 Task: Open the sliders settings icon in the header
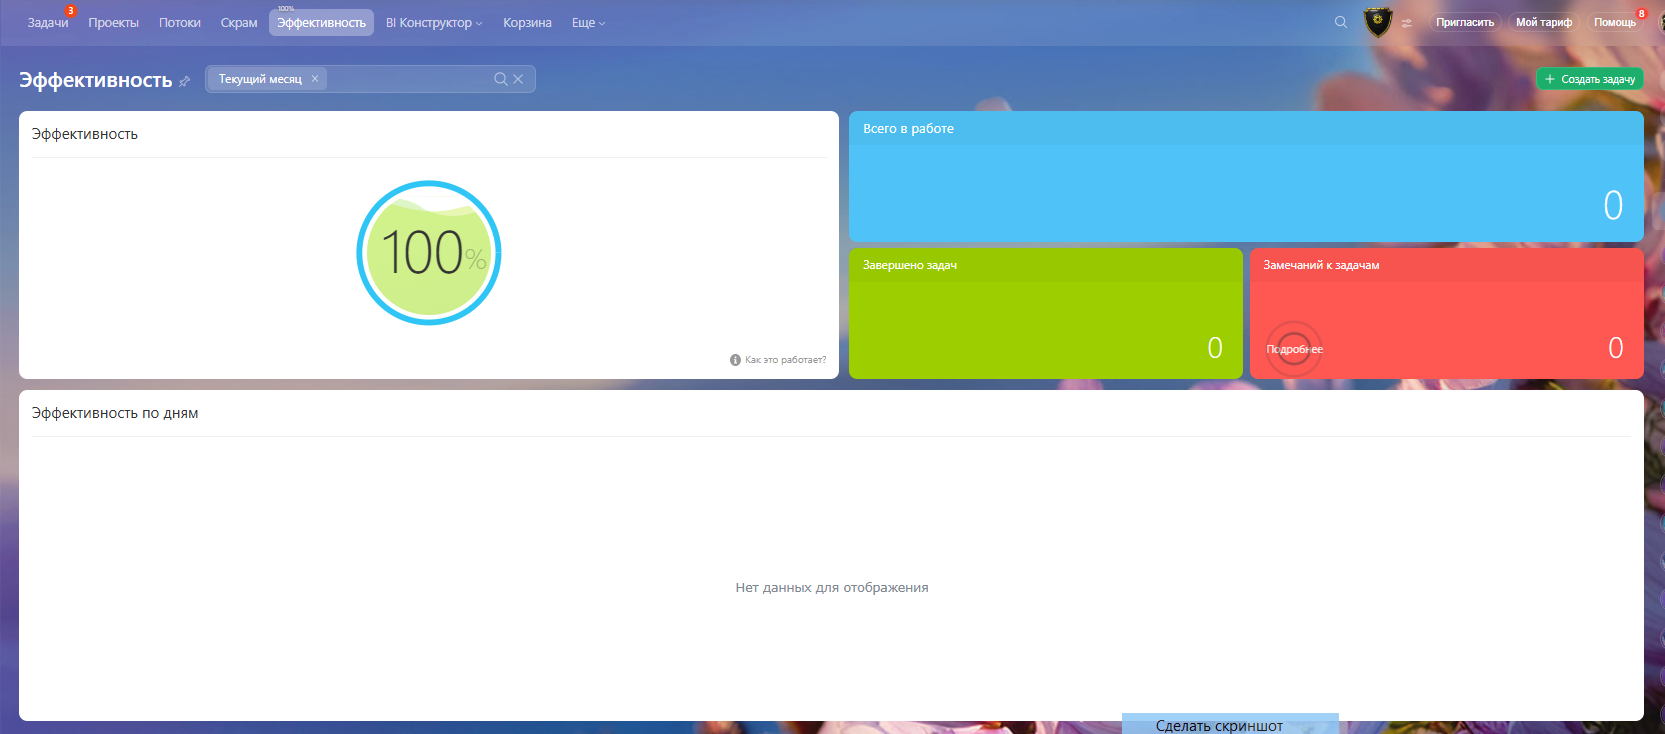1407,23
